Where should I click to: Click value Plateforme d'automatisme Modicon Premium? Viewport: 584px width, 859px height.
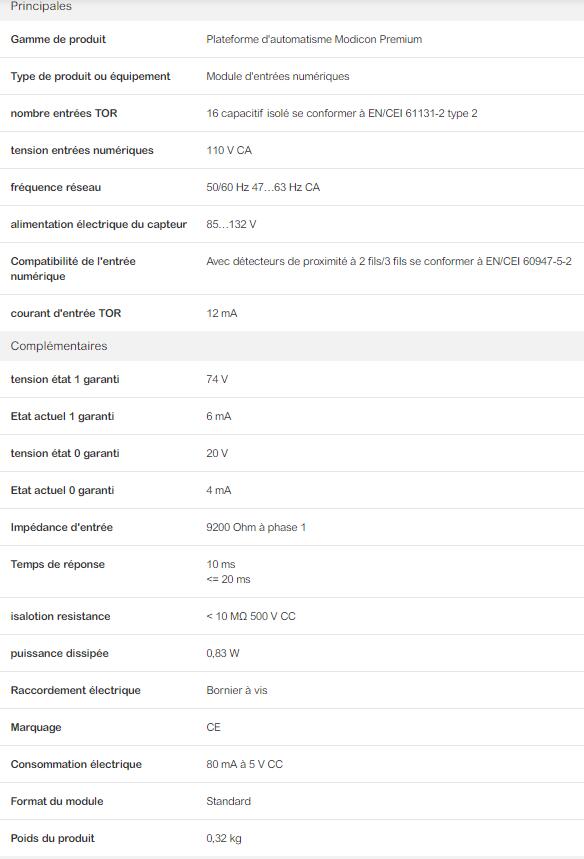[314, 39]
